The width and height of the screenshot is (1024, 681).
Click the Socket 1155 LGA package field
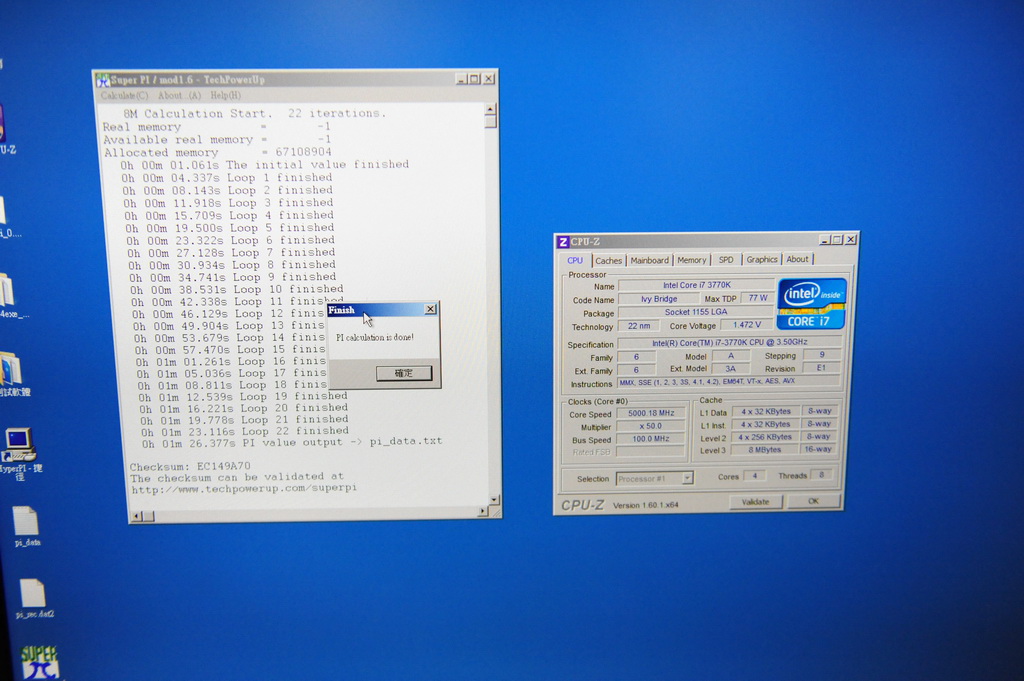pos(696,312)
